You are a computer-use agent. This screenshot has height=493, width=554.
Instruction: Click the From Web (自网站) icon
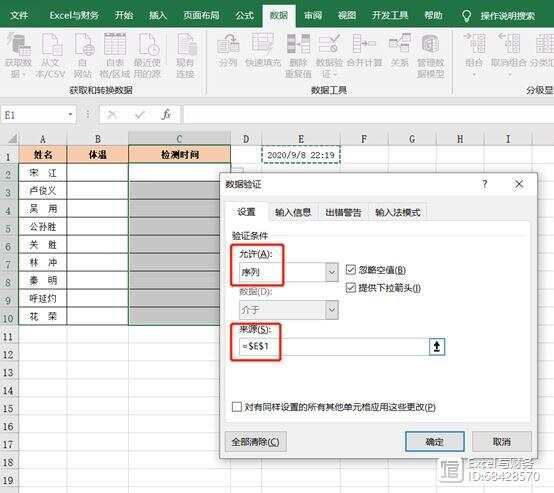pos(83,55)
